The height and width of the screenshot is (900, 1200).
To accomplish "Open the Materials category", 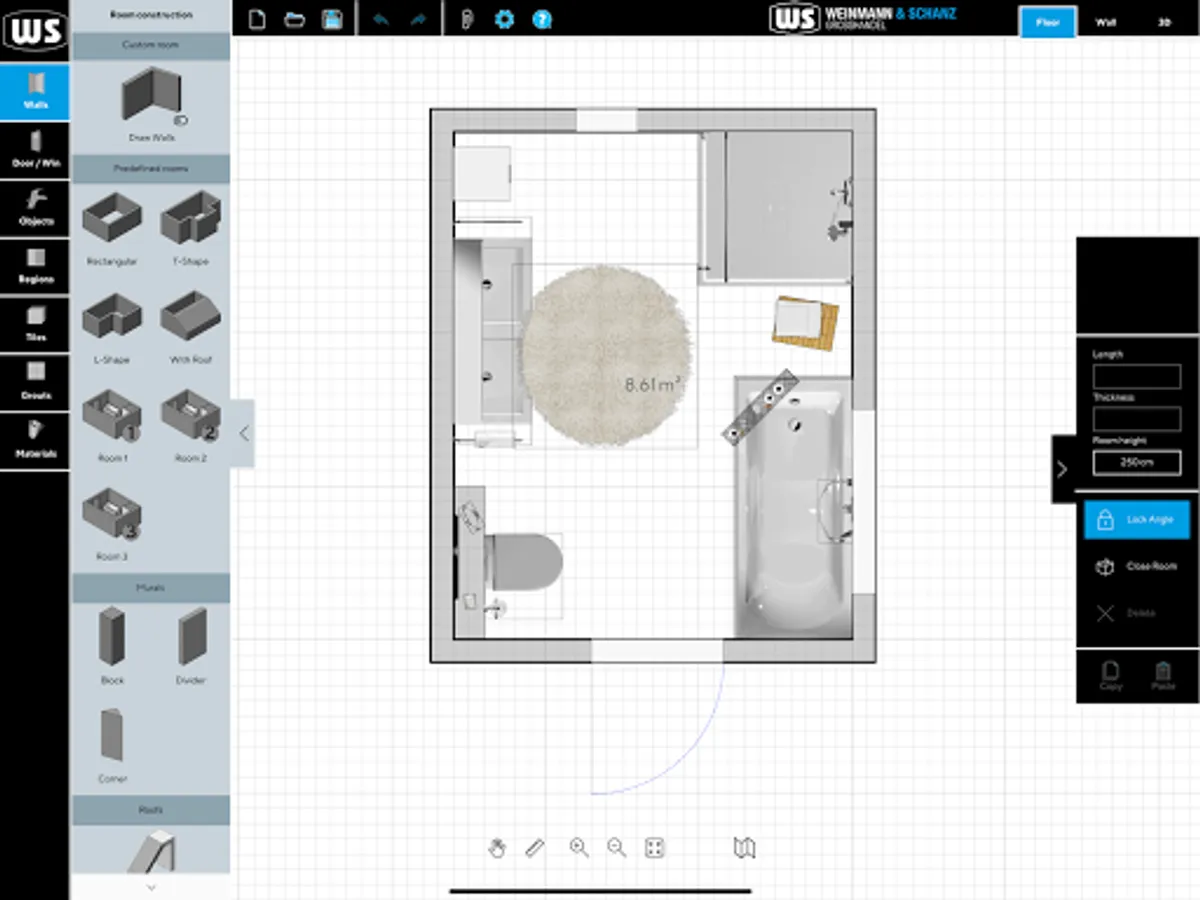I will [35, 440].
